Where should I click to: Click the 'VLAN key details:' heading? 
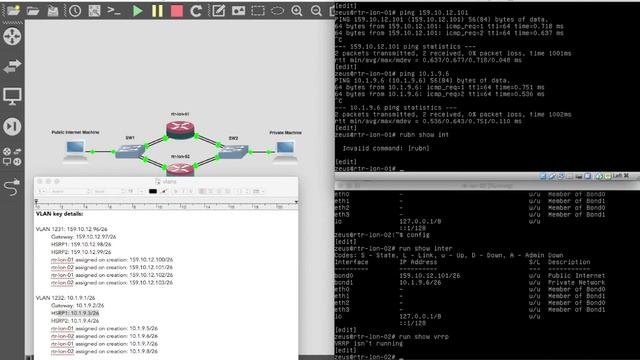(60, 214)
